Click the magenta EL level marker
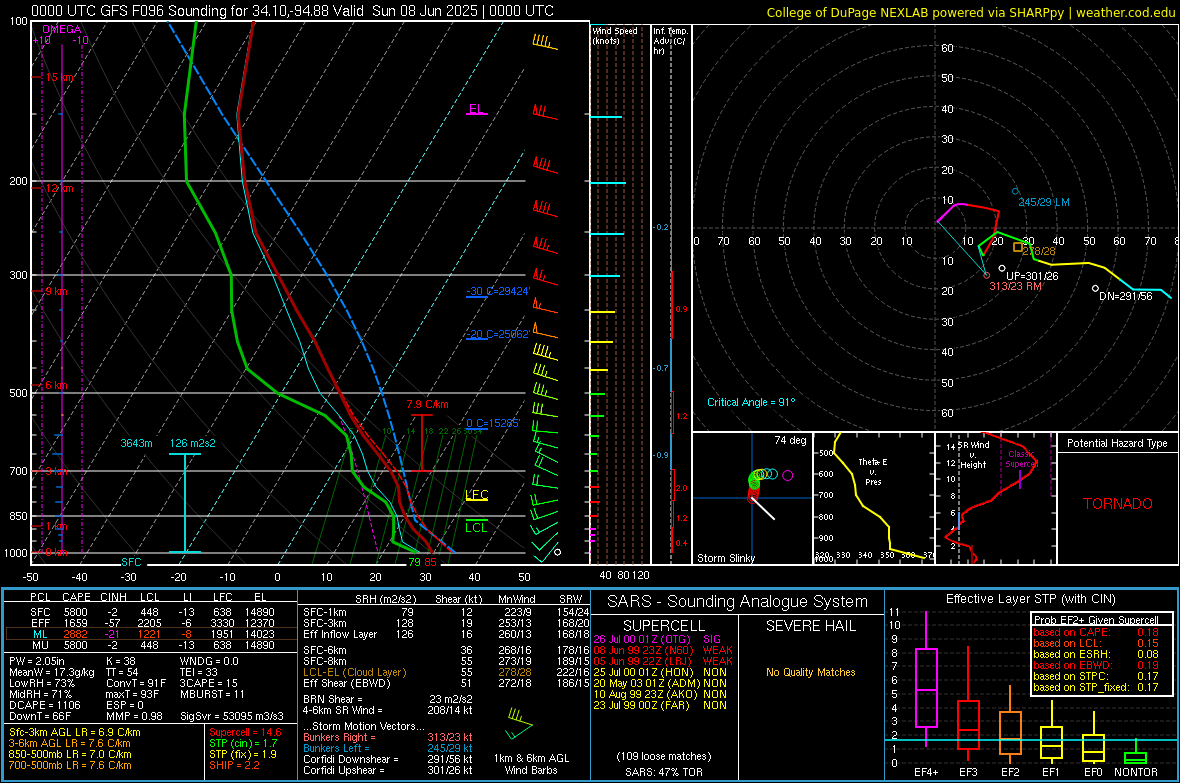Screen dimensions: 1180x783 pyautogui.click(x=476, y=109)
